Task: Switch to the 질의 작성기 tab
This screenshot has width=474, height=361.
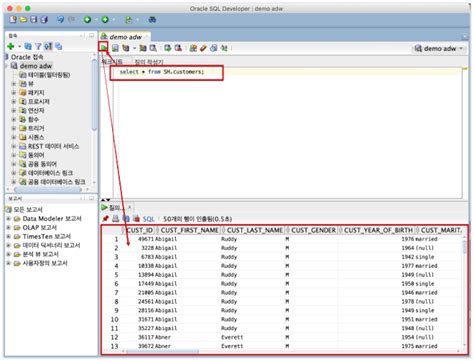Action: [x=149, y=62]
